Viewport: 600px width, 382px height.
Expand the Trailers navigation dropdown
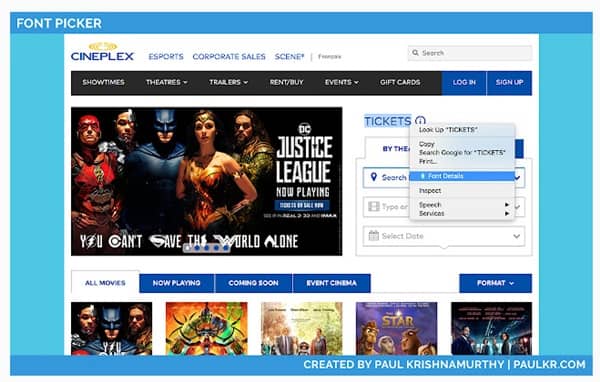click(228, 82)
